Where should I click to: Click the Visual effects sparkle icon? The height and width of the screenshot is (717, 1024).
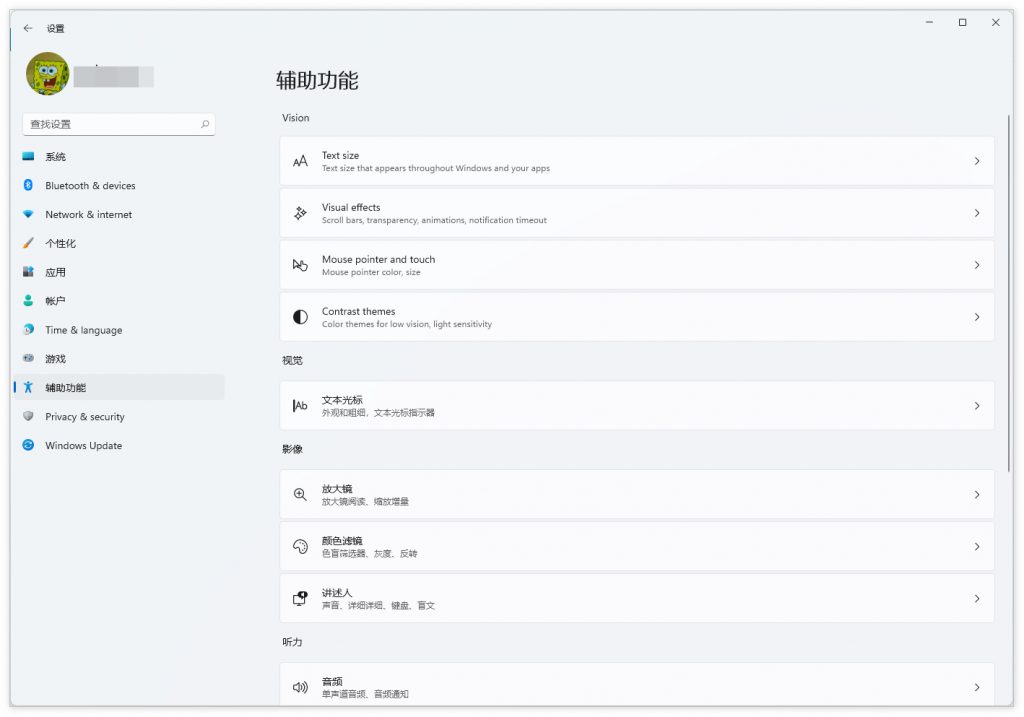[x=300, y=213]
